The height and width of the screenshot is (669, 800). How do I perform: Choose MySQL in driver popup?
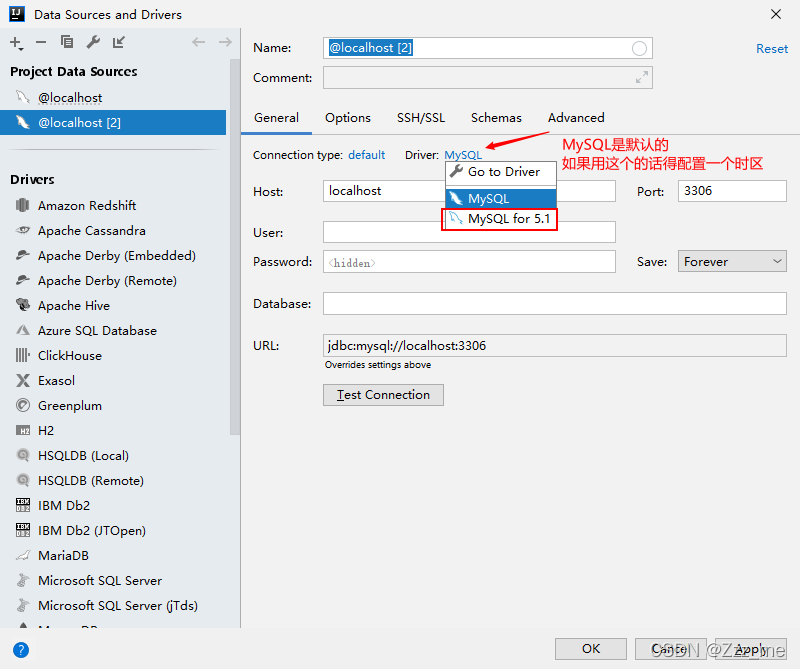point(501,199)
